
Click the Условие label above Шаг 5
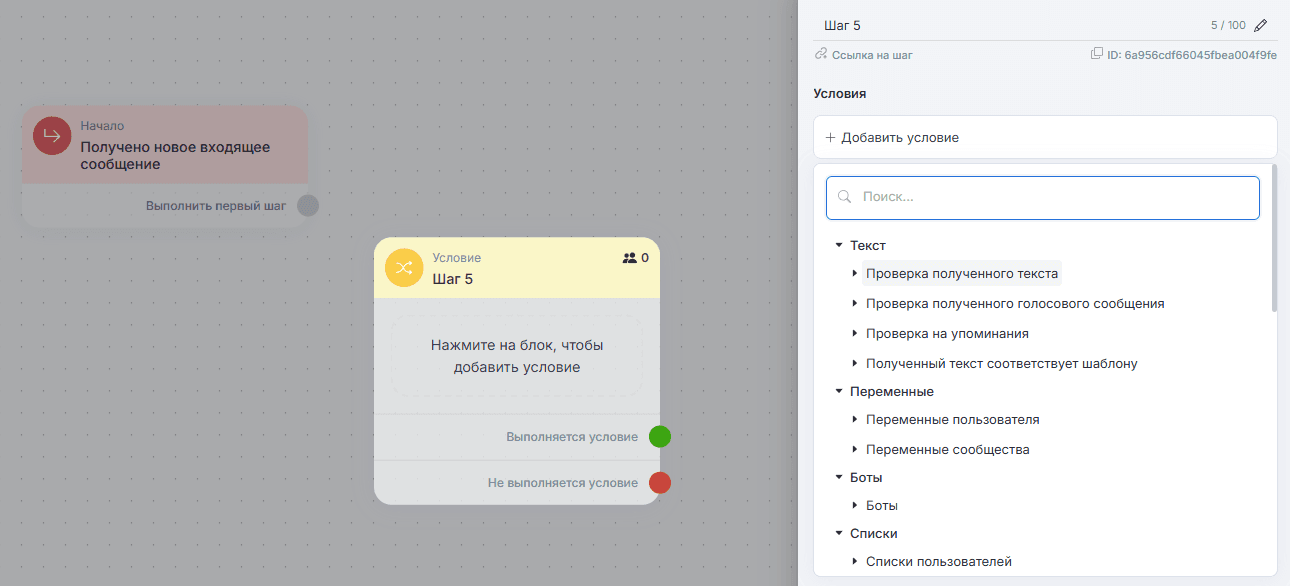coord(457,258)
